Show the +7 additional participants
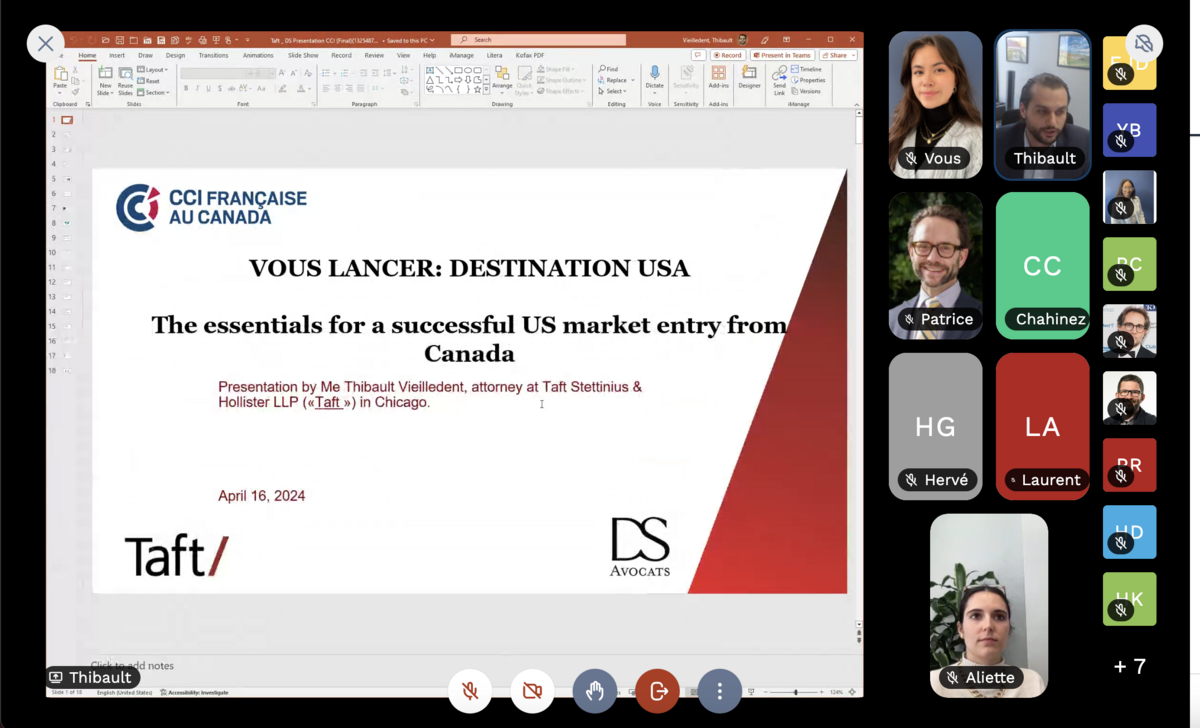 [x=1129, y=667]
